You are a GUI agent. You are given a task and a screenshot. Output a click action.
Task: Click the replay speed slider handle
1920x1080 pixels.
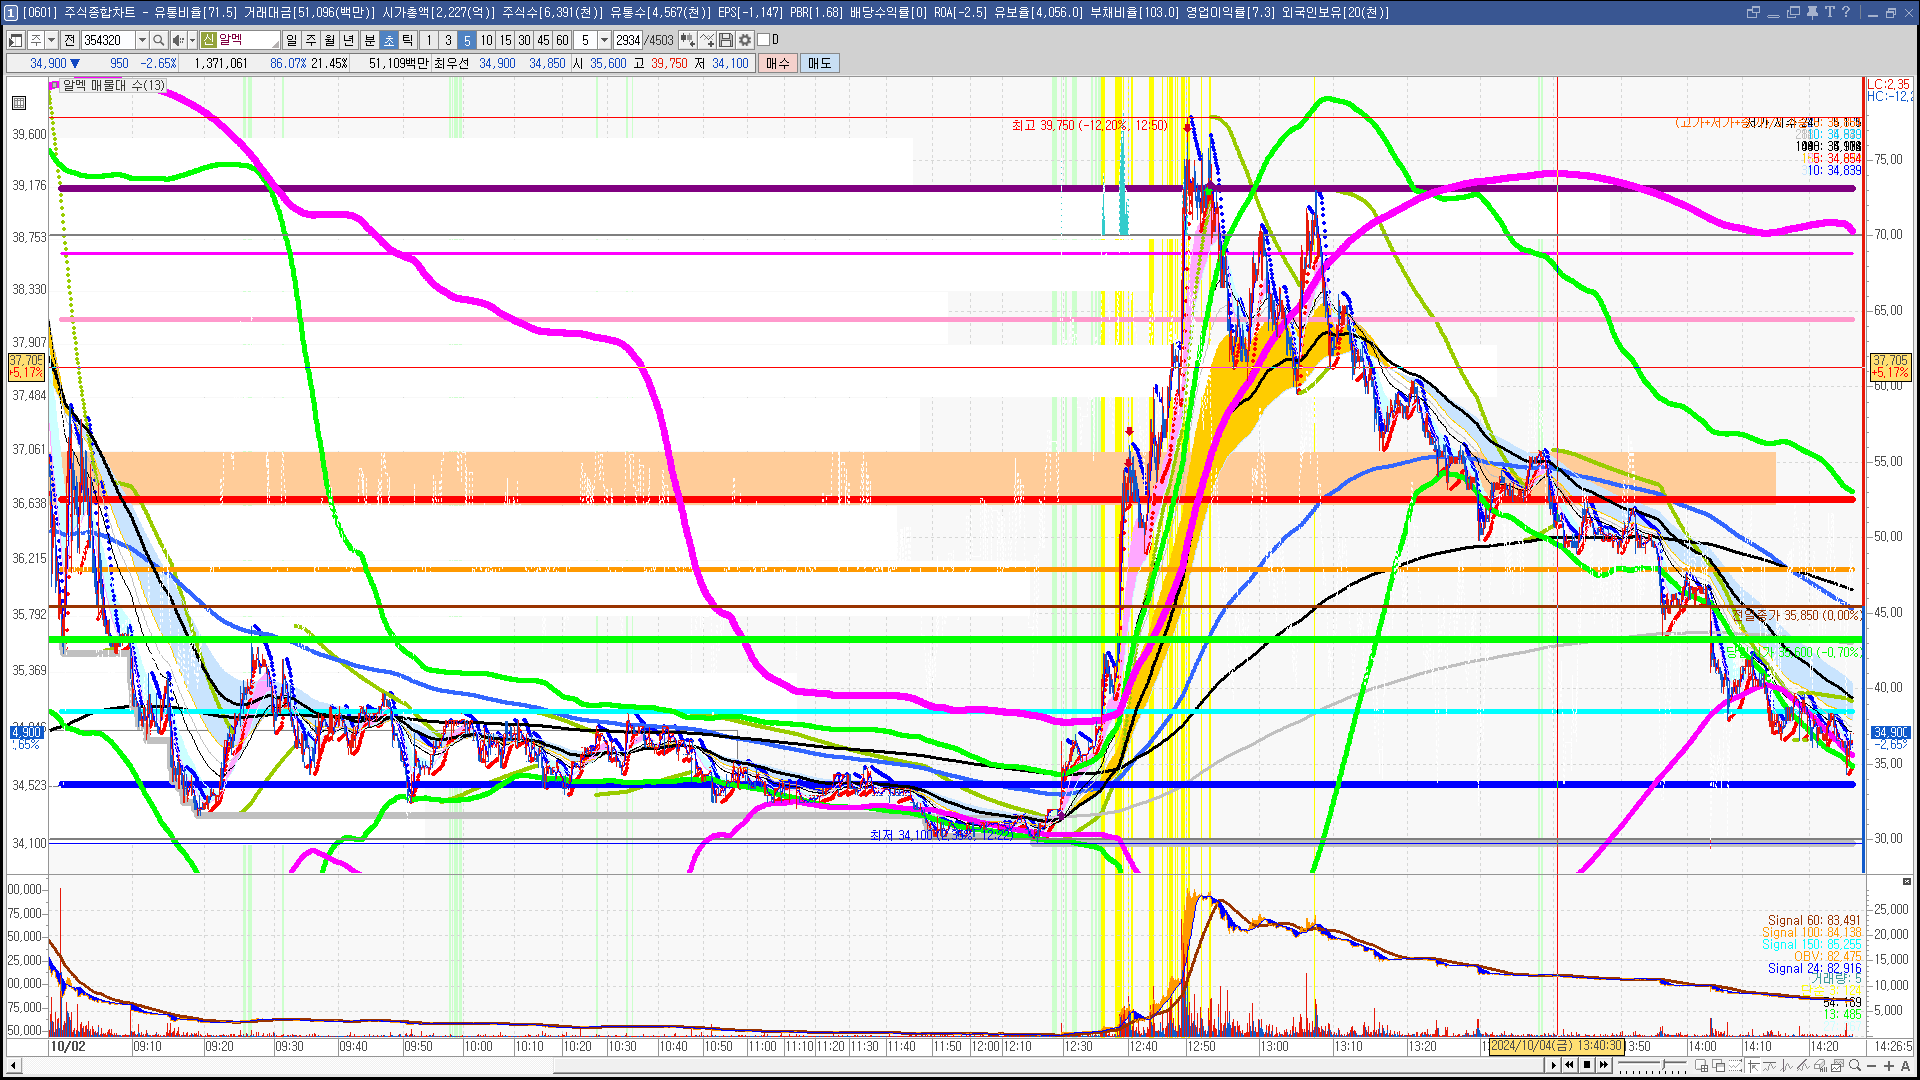(1665, 1066)
